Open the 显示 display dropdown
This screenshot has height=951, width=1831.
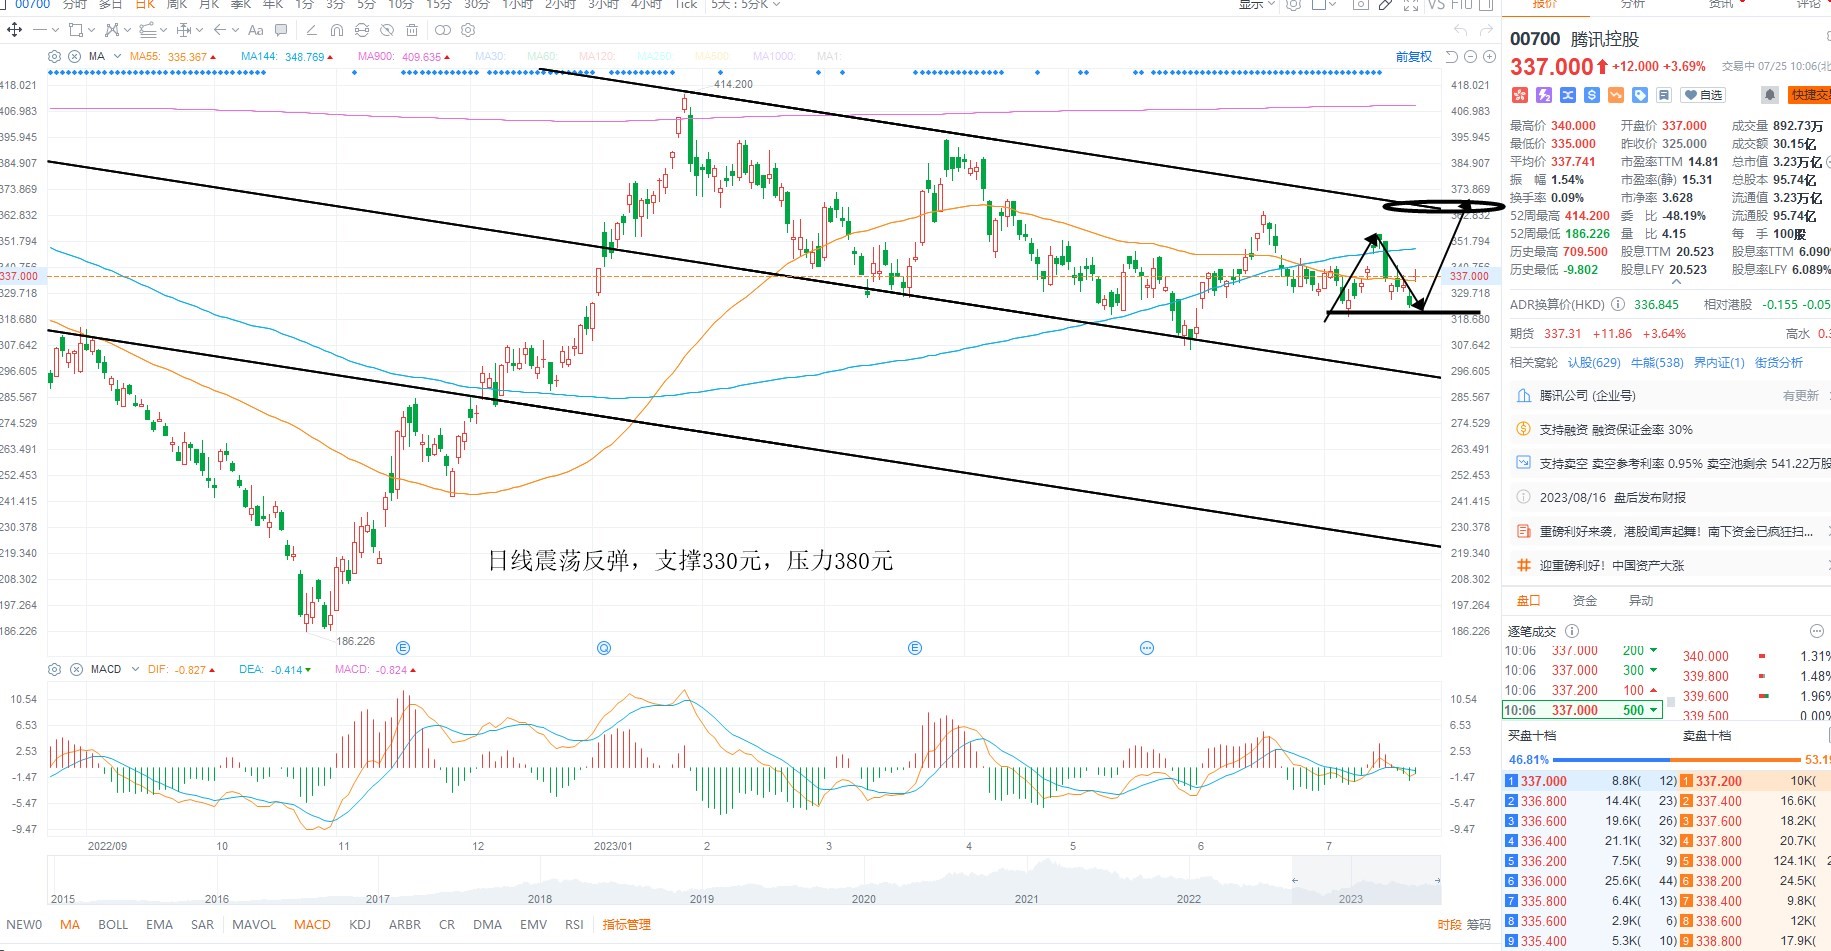[1257, 4]
